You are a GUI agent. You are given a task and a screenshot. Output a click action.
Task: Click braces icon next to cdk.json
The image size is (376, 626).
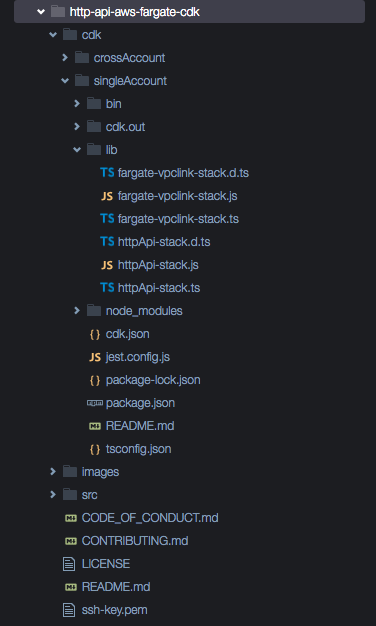tap(95, 334)
